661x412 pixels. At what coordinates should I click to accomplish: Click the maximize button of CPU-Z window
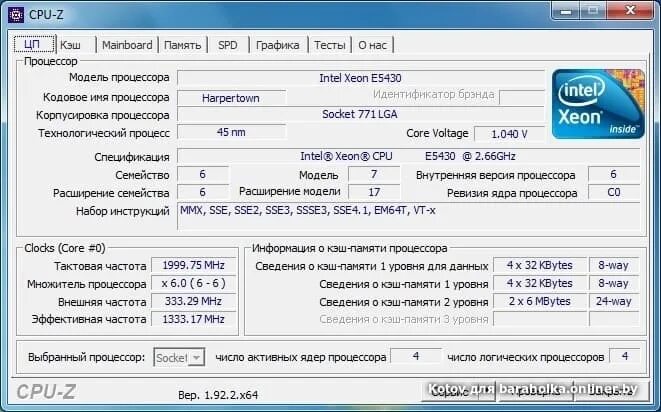pyautogui.click(x=593, y=11)
